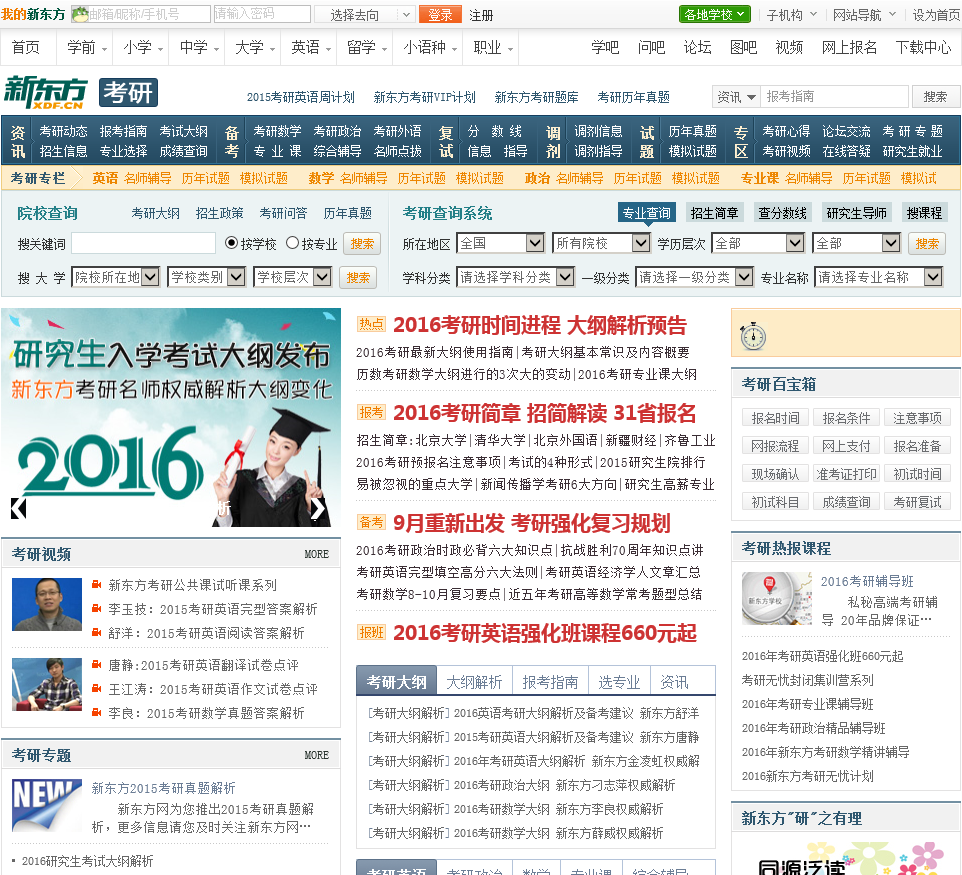Click video icon beside 唐静 翻译试卷点评
This screenshot has width=962, height=875.
click(x=96, y=665)
